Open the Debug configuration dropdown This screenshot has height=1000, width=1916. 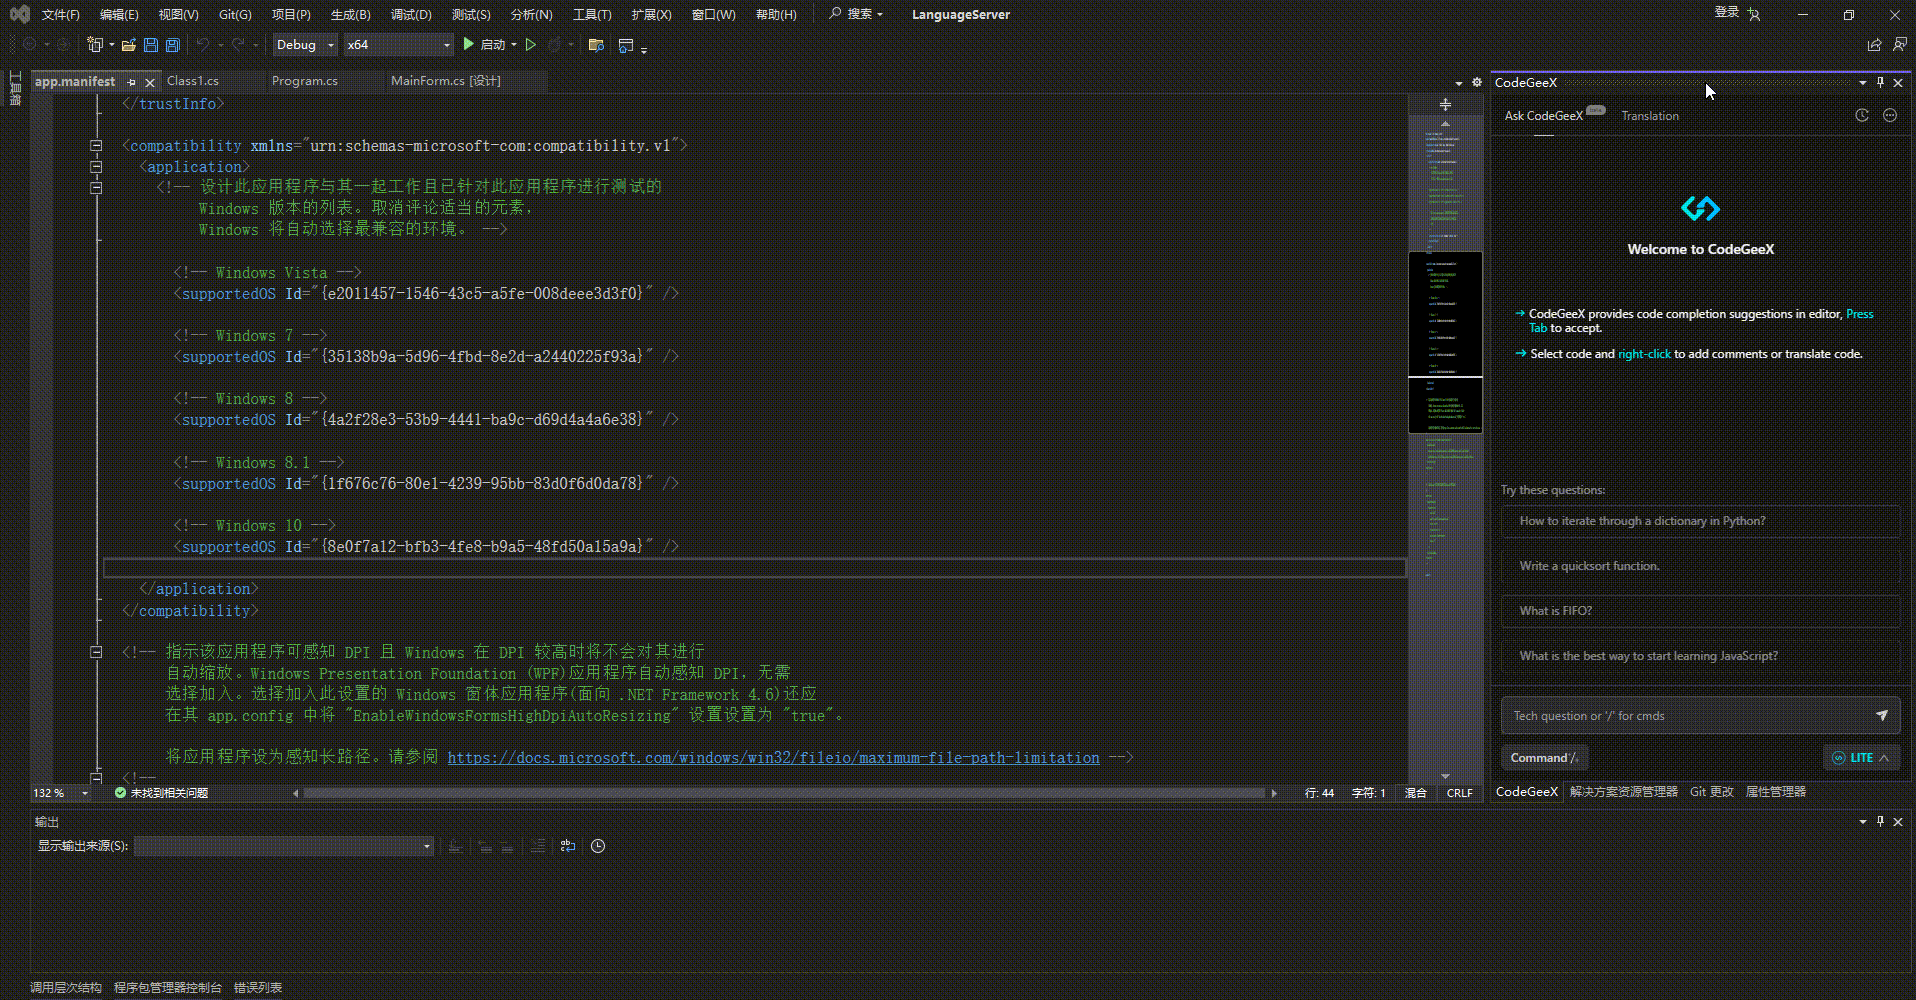point(305,44)
